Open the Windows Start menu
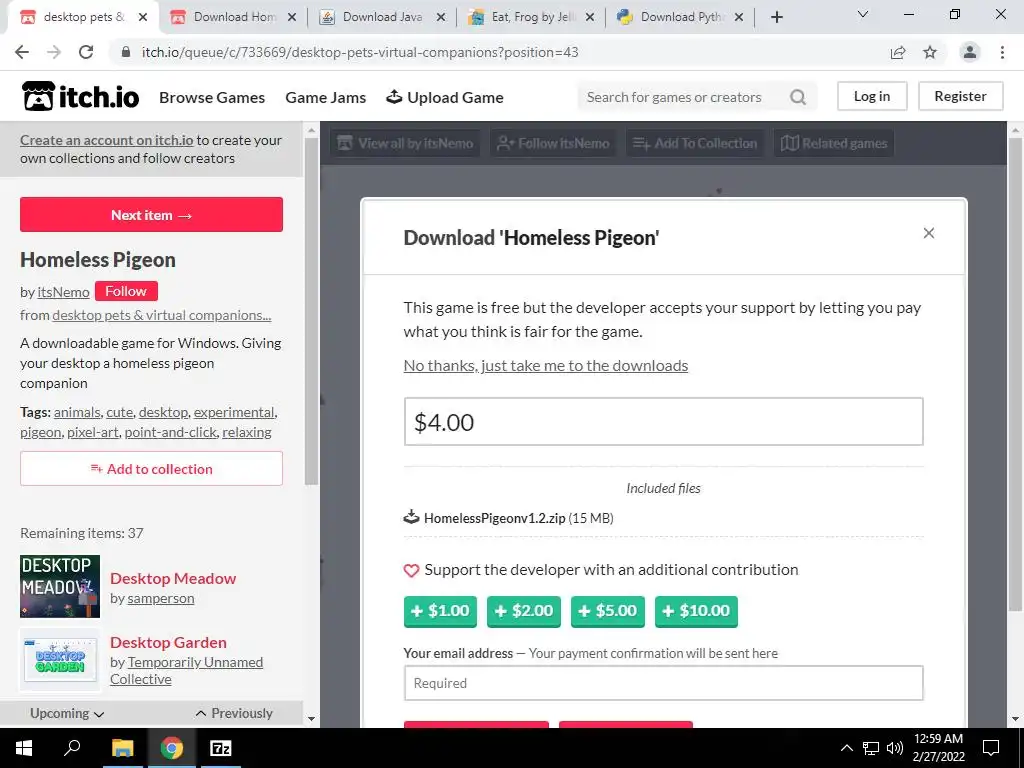This screenshot has height=768, width=1024. (24, 748)
